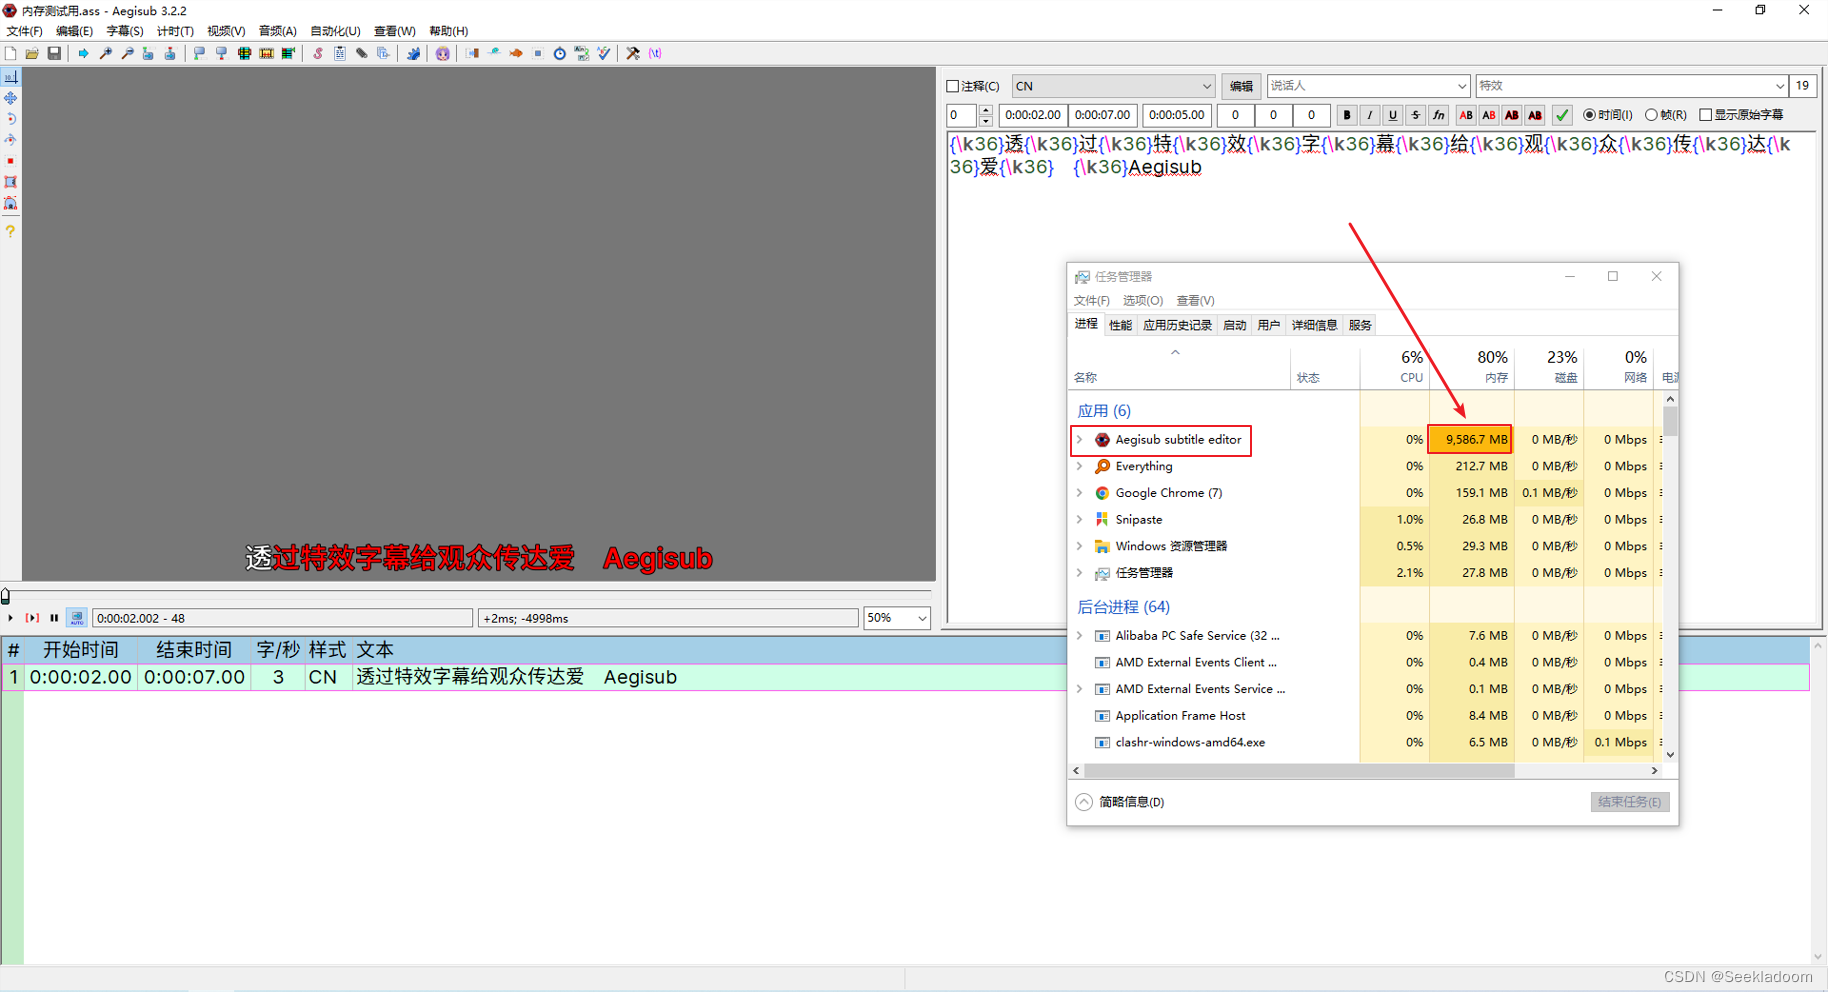Switch to Task Manager 性能 tab
Viewport: 1828px width, 992px height.
click(x=1120, y=325)
